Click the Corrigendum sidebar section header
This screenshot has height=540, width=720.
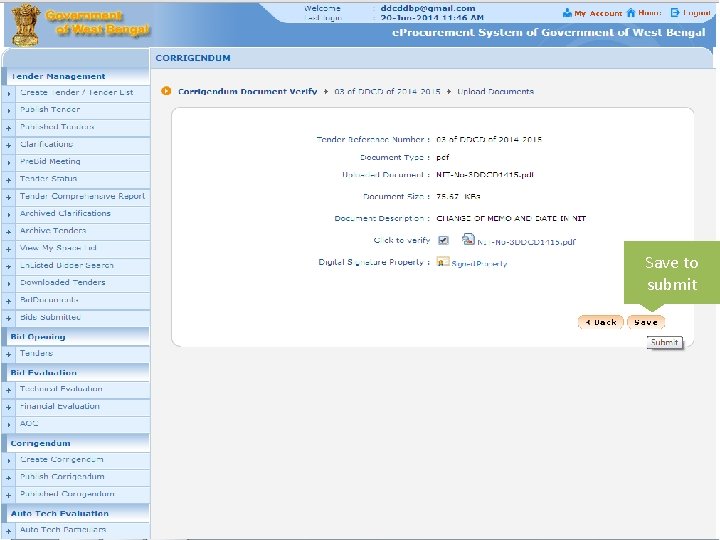pyautogui.click(x=40, y=443)
